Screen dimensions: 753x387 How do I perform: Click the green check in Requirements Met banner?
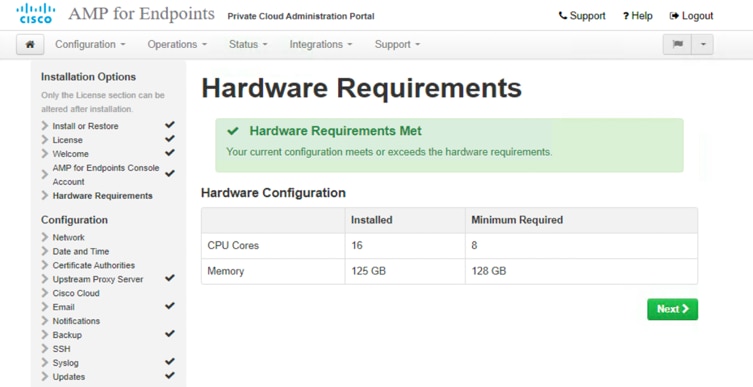pos(233,131)
